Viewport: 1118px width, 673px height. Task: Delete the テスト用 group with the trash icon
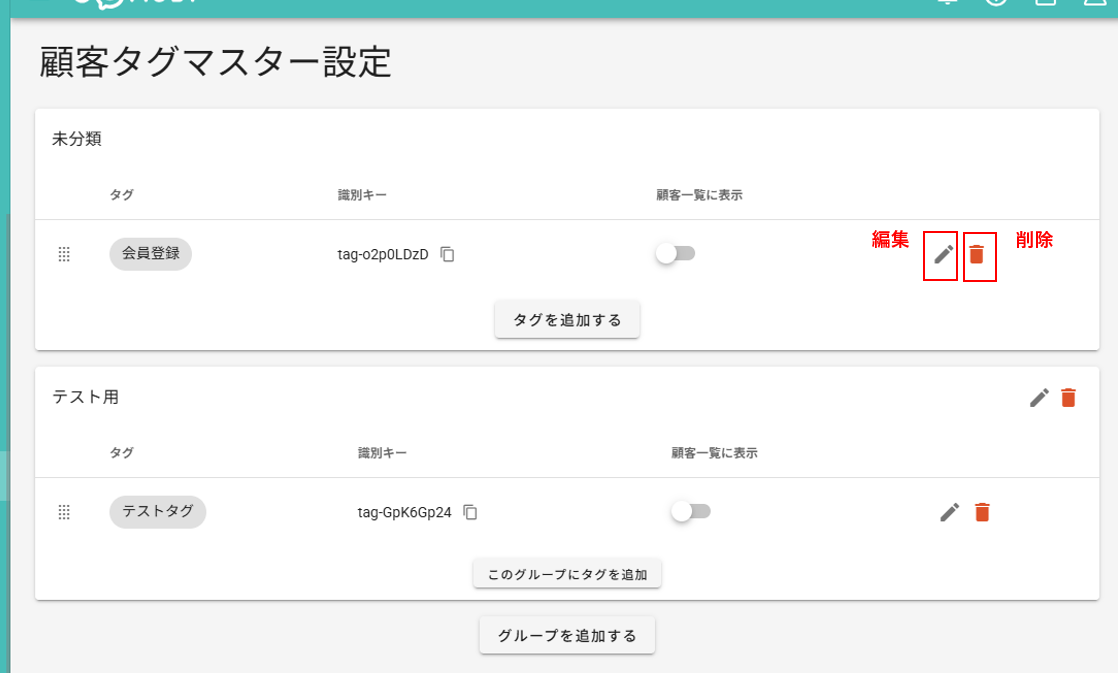pyautogui.click(x=1069, y=397)
